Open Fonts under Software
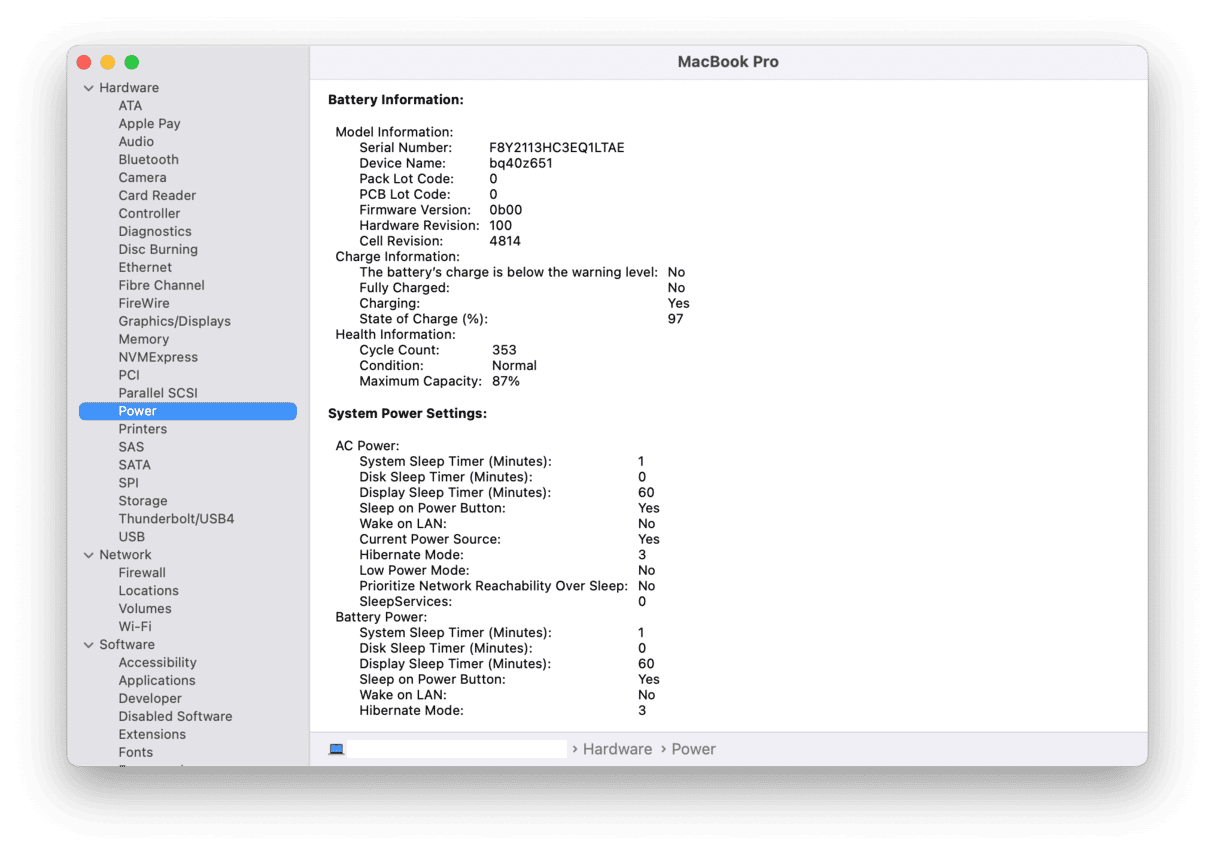1215x855 pixels. pos(136,754)
